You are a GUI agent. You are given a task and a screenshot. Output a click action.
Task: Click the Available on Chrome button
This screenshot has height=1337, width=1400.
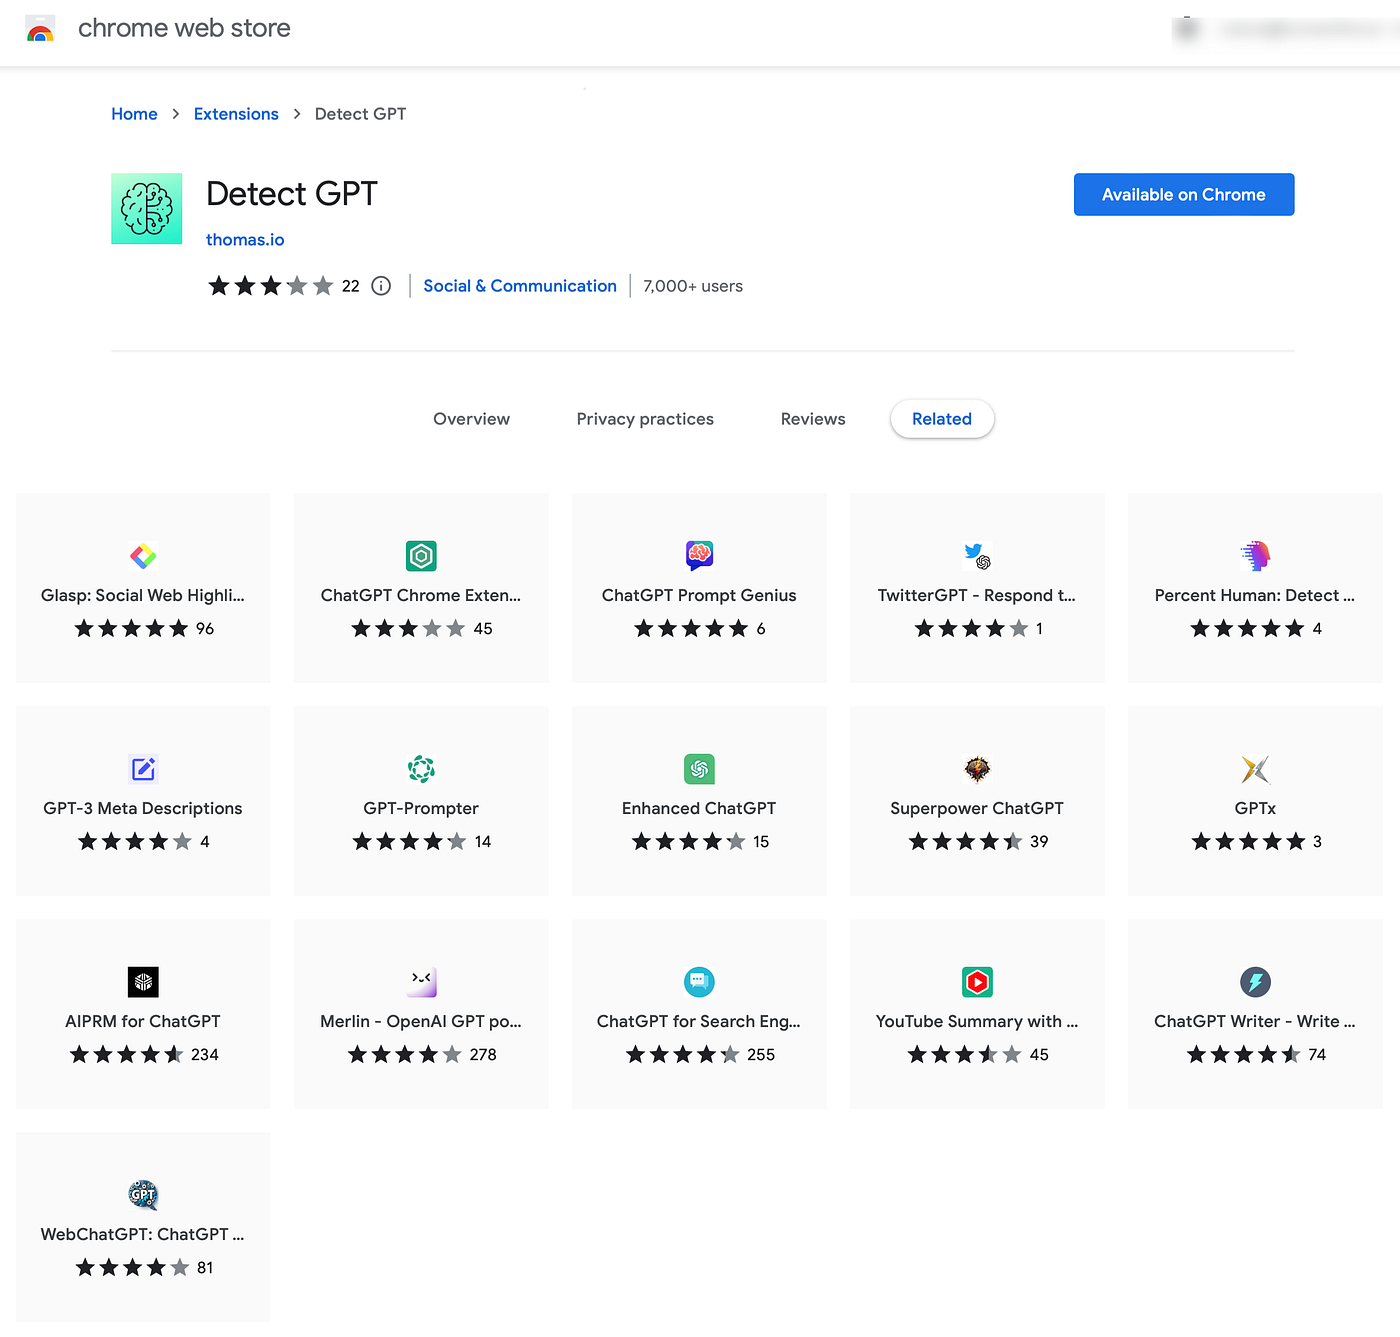pos(1184,195)
